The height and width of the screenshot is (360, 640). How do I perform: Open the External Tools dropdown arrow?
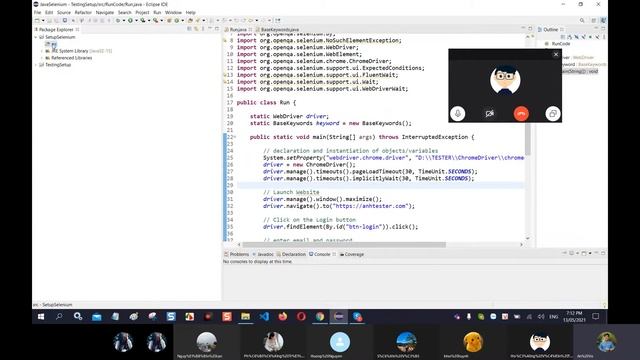pyautogui.click(x=161, y=20)
